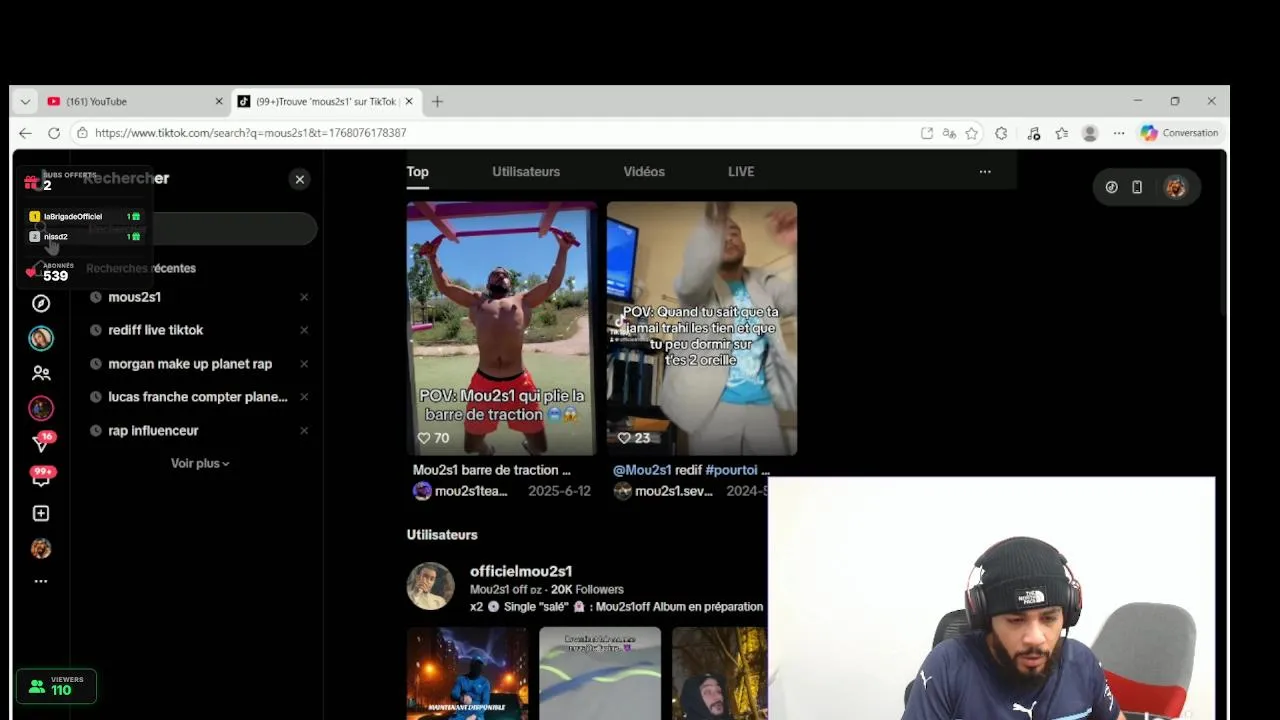Click the TikTok coins icon at top right

coord(1111,187)
